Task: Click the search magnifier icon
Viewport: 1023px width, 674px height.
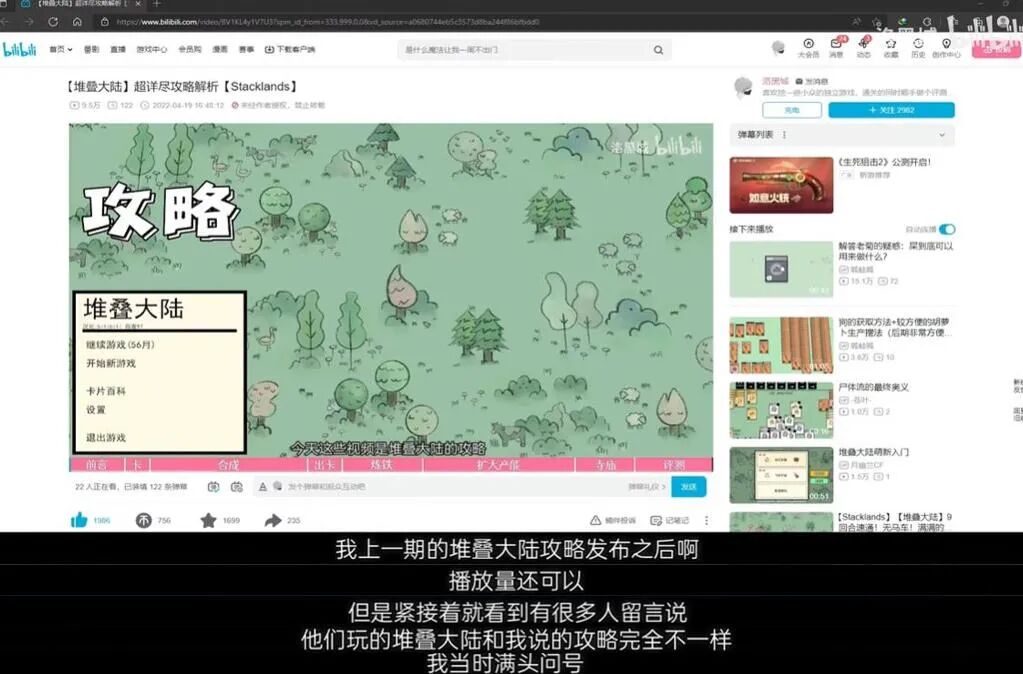Action: tap(658, 50)
